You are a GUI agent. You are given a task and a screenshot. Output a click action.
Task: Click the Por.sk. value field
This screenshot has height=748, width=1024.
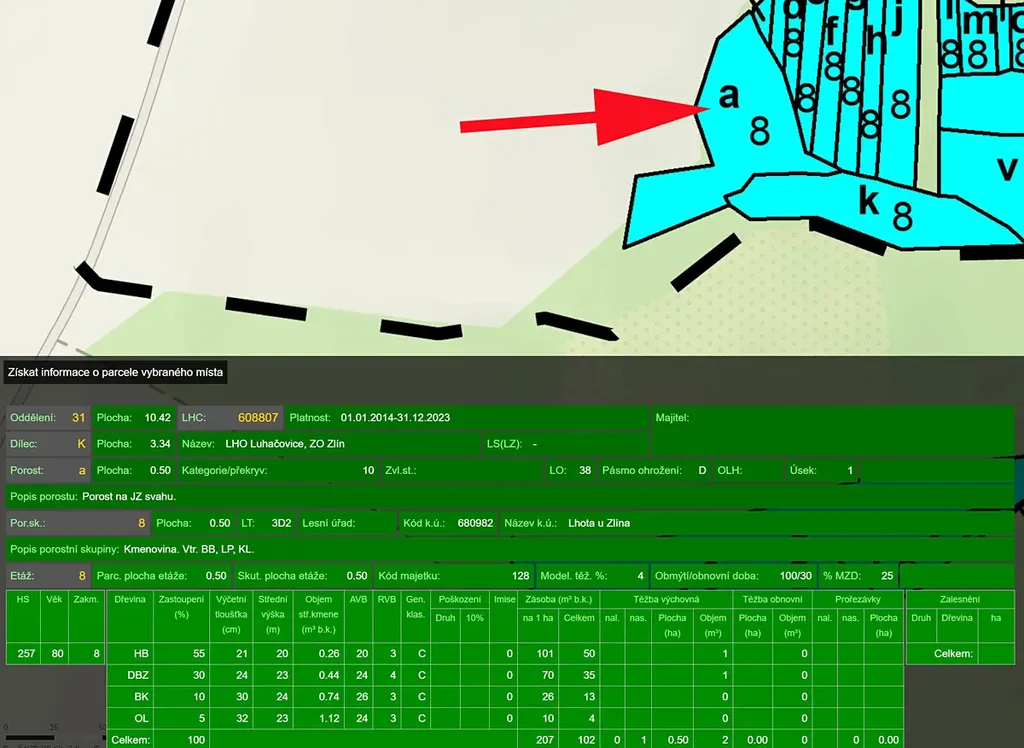[x=141, y=522]
